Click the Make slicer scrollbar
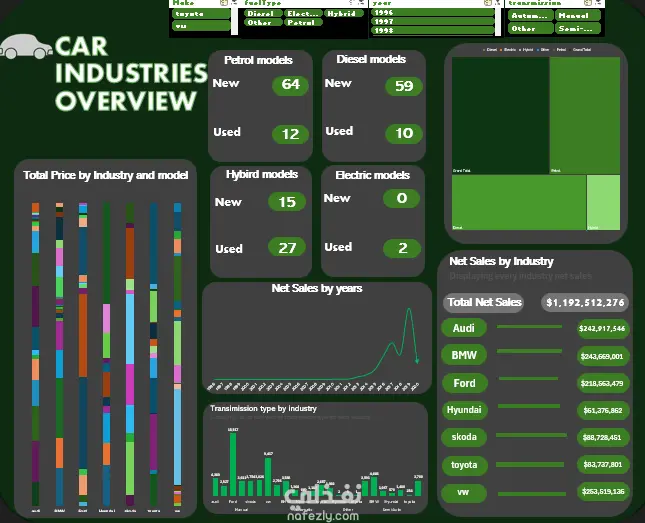The image size is (645, 523). [x=234, y=21]
